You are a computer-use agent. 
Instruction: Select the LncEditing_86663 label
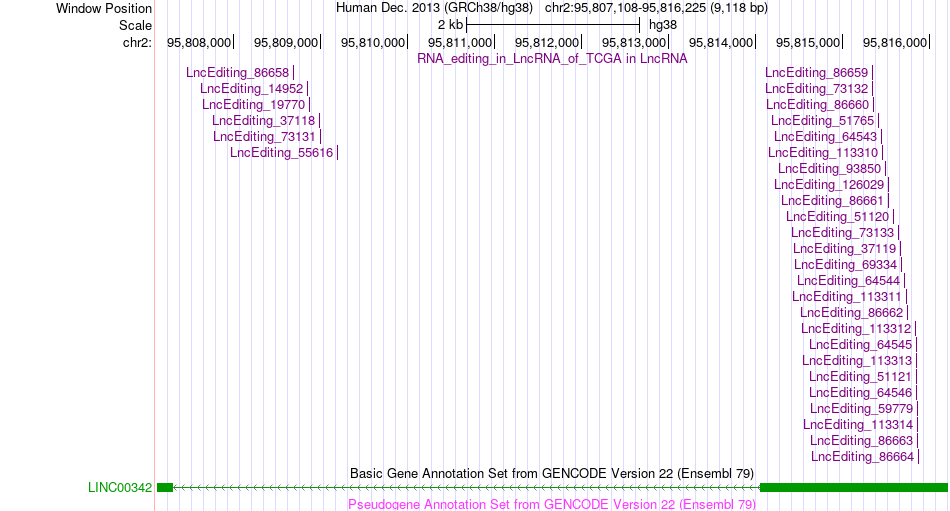pyautogui.click(x=862, y=441)
